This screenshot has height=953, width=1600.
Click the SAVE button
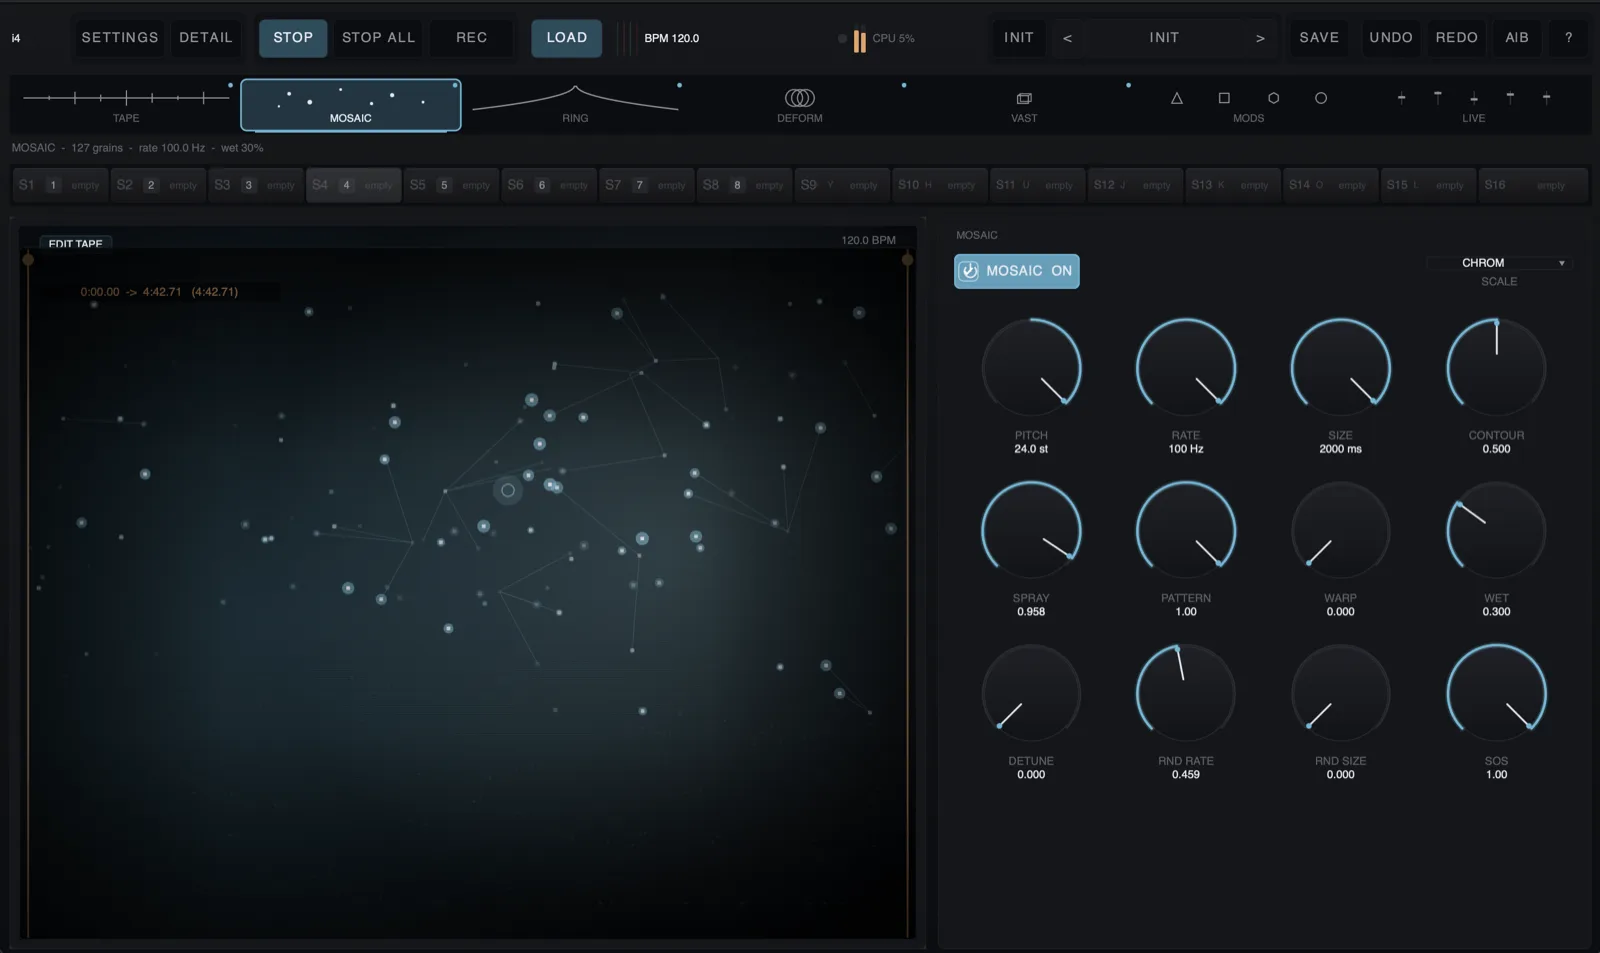pos(1319,38)
